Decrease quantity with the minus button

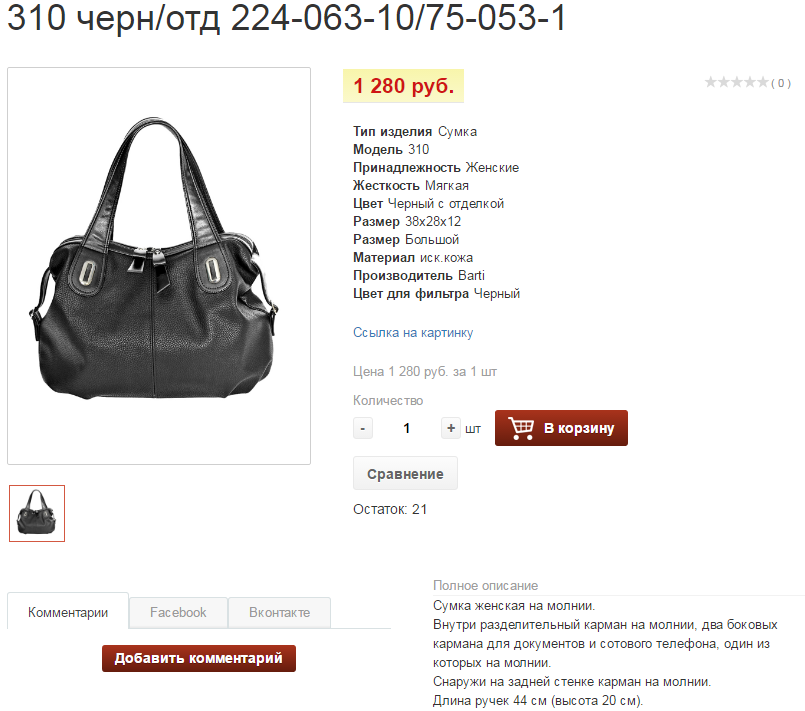click(362, 428)
